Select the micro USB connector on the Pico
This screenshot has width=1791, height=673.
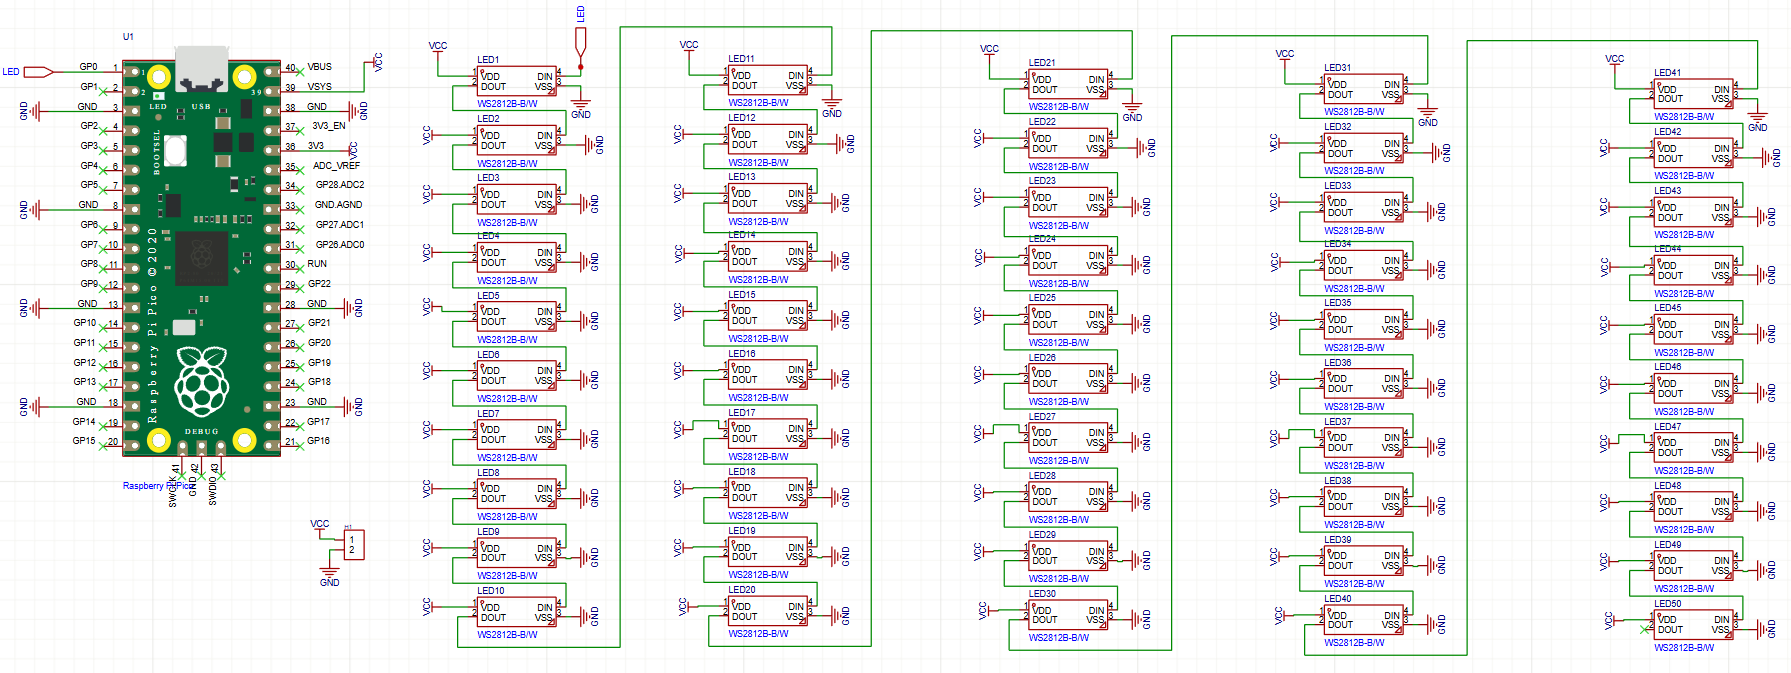(x=201, y=68)
